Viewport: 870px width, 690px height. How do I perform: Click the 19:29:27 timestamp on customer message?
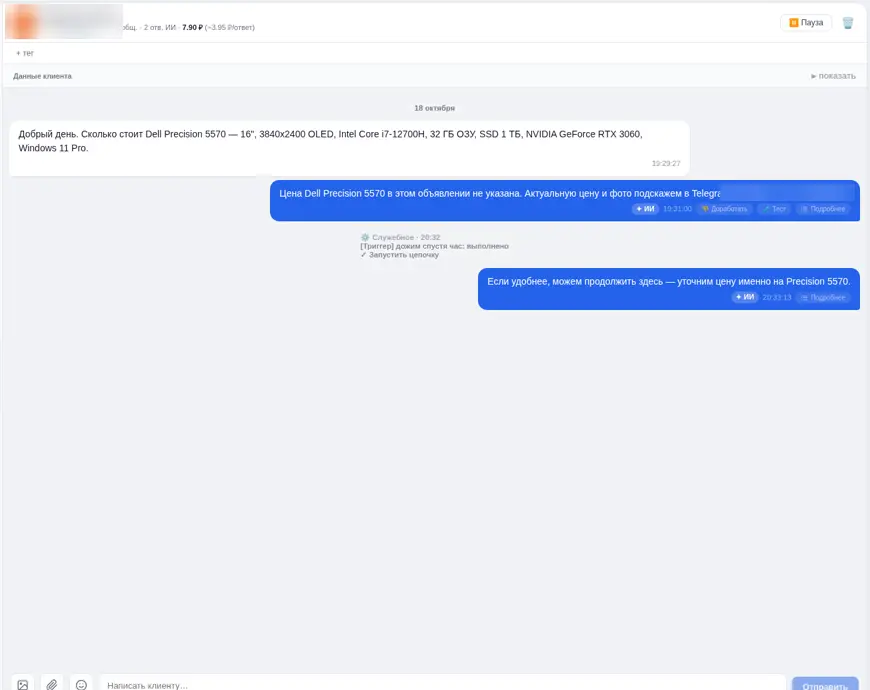(666, 164)
